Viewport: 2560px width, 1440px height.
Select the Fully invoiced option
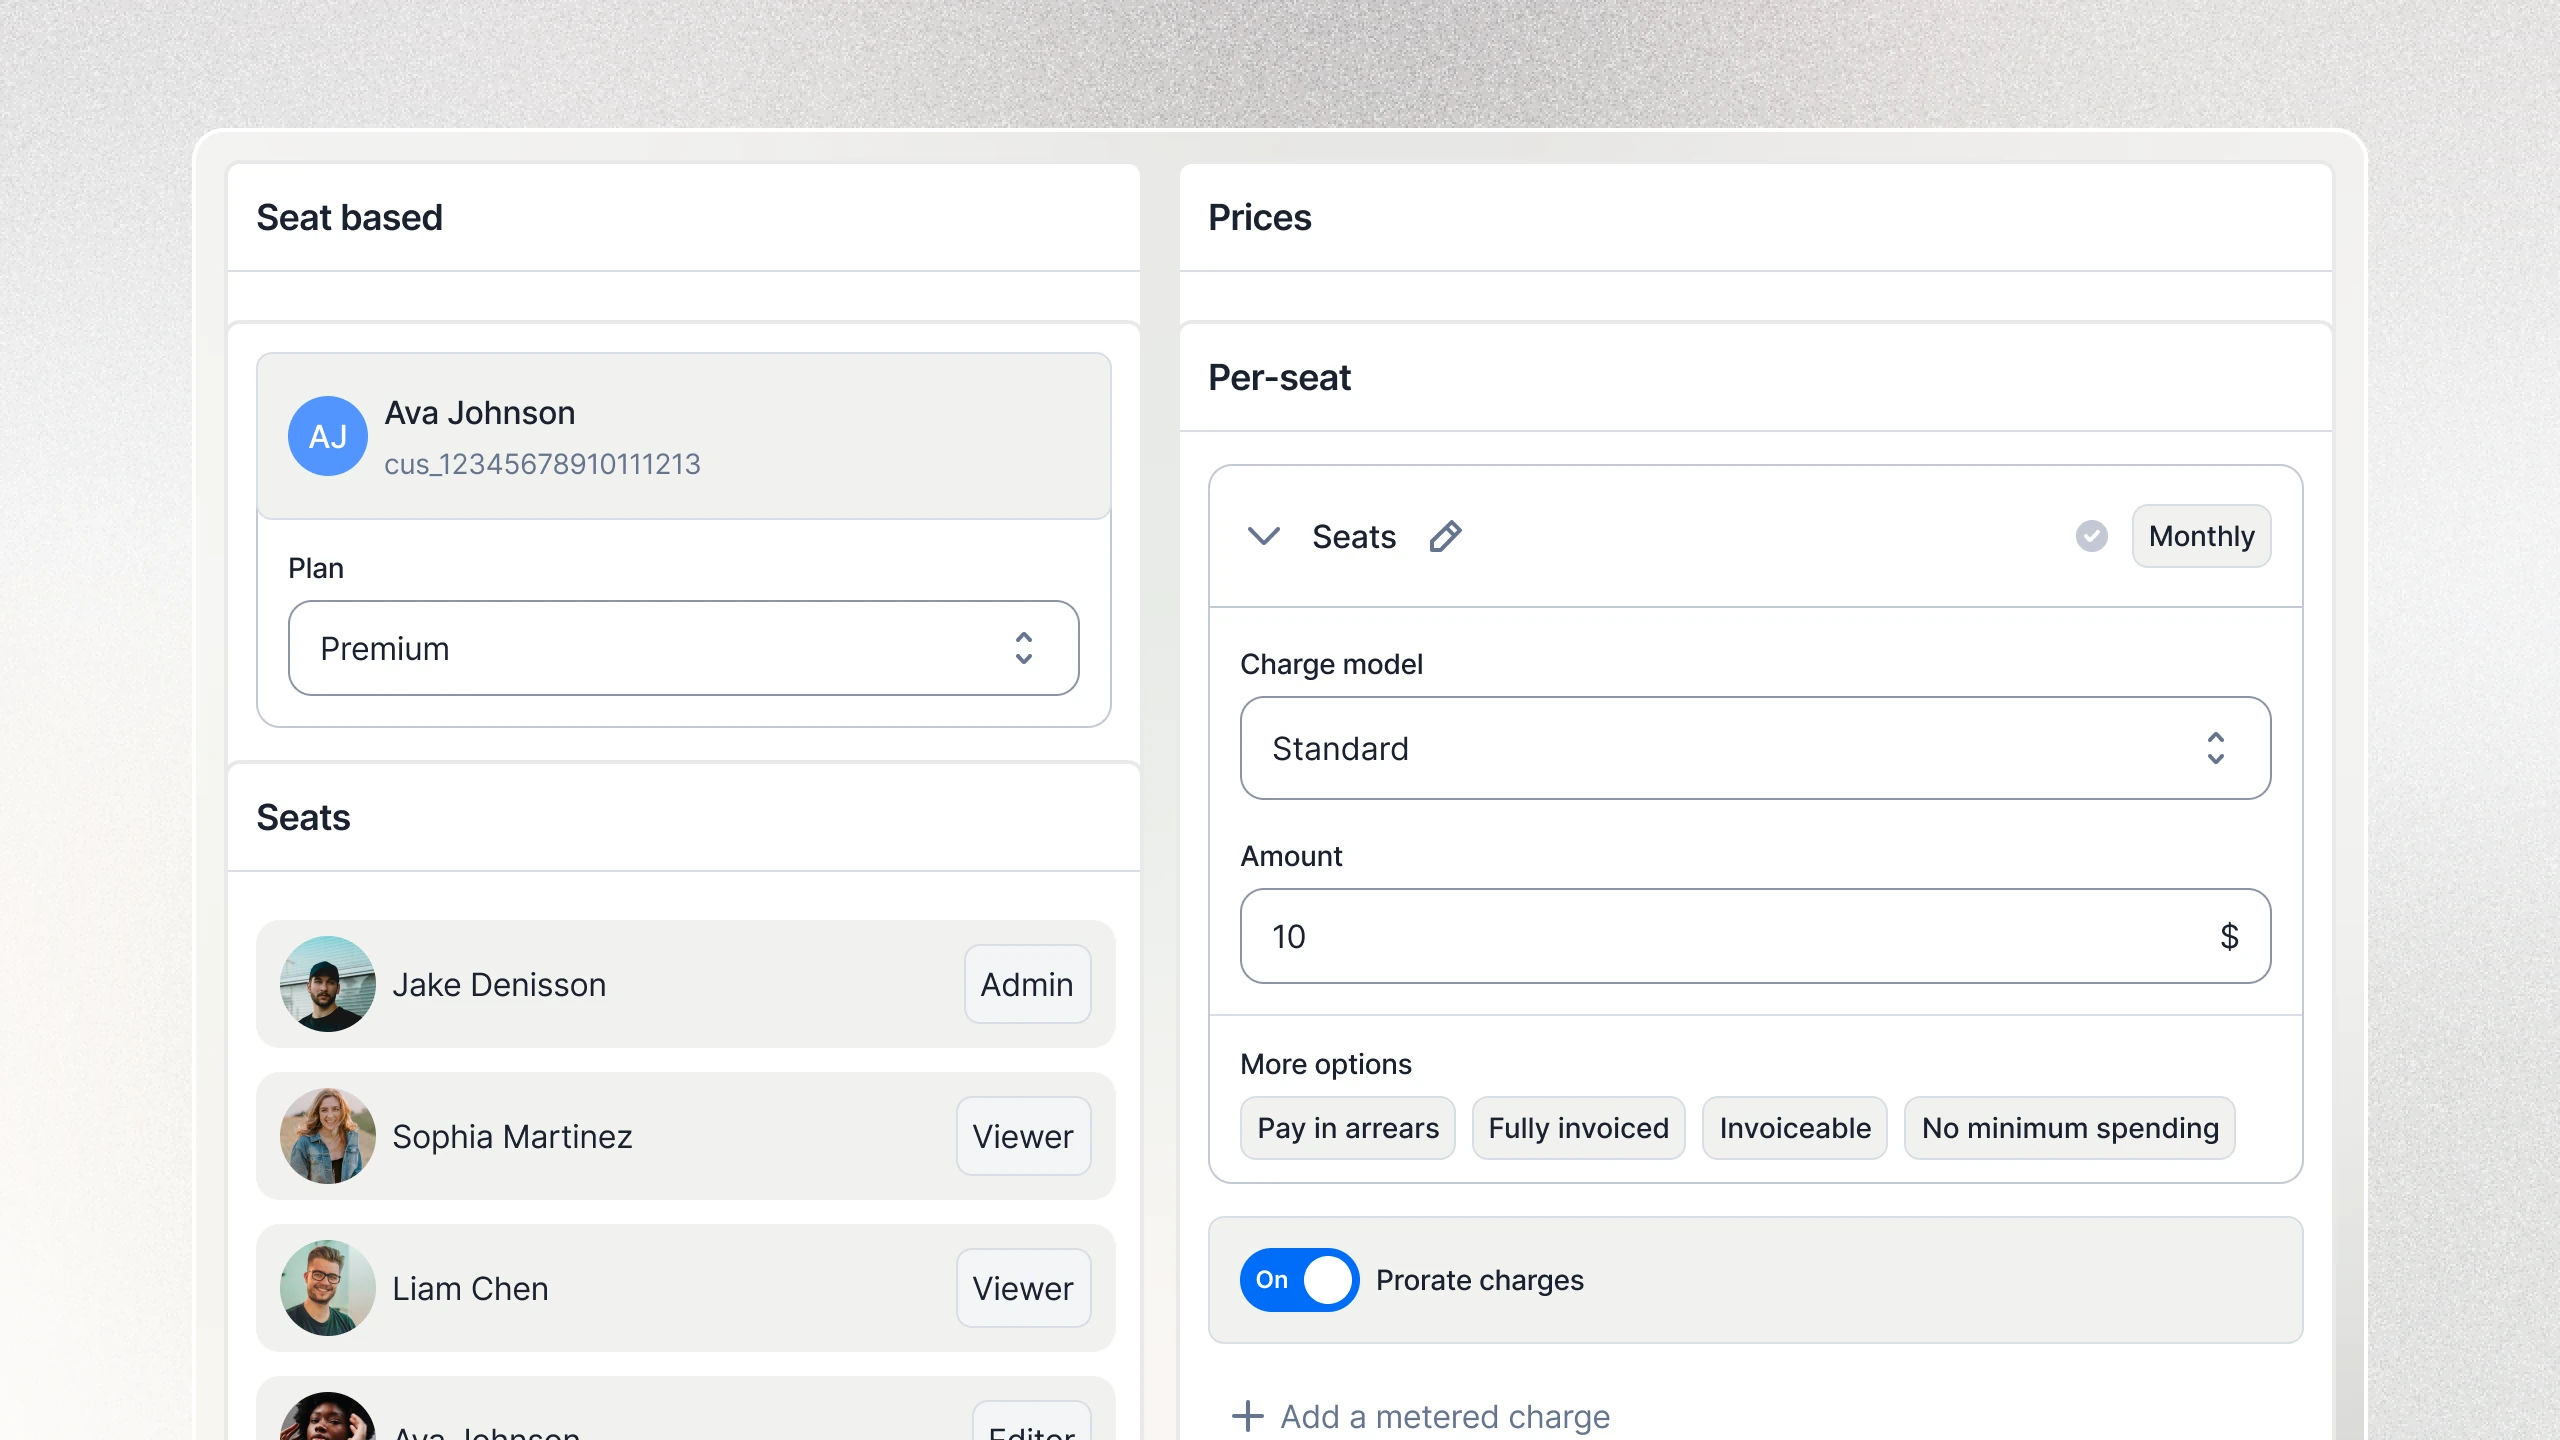click(1578, 1128)
